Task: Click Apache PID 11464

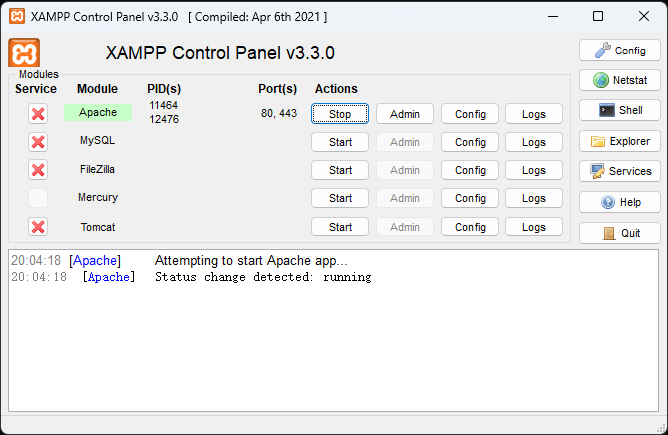Action: click(164, 105)
